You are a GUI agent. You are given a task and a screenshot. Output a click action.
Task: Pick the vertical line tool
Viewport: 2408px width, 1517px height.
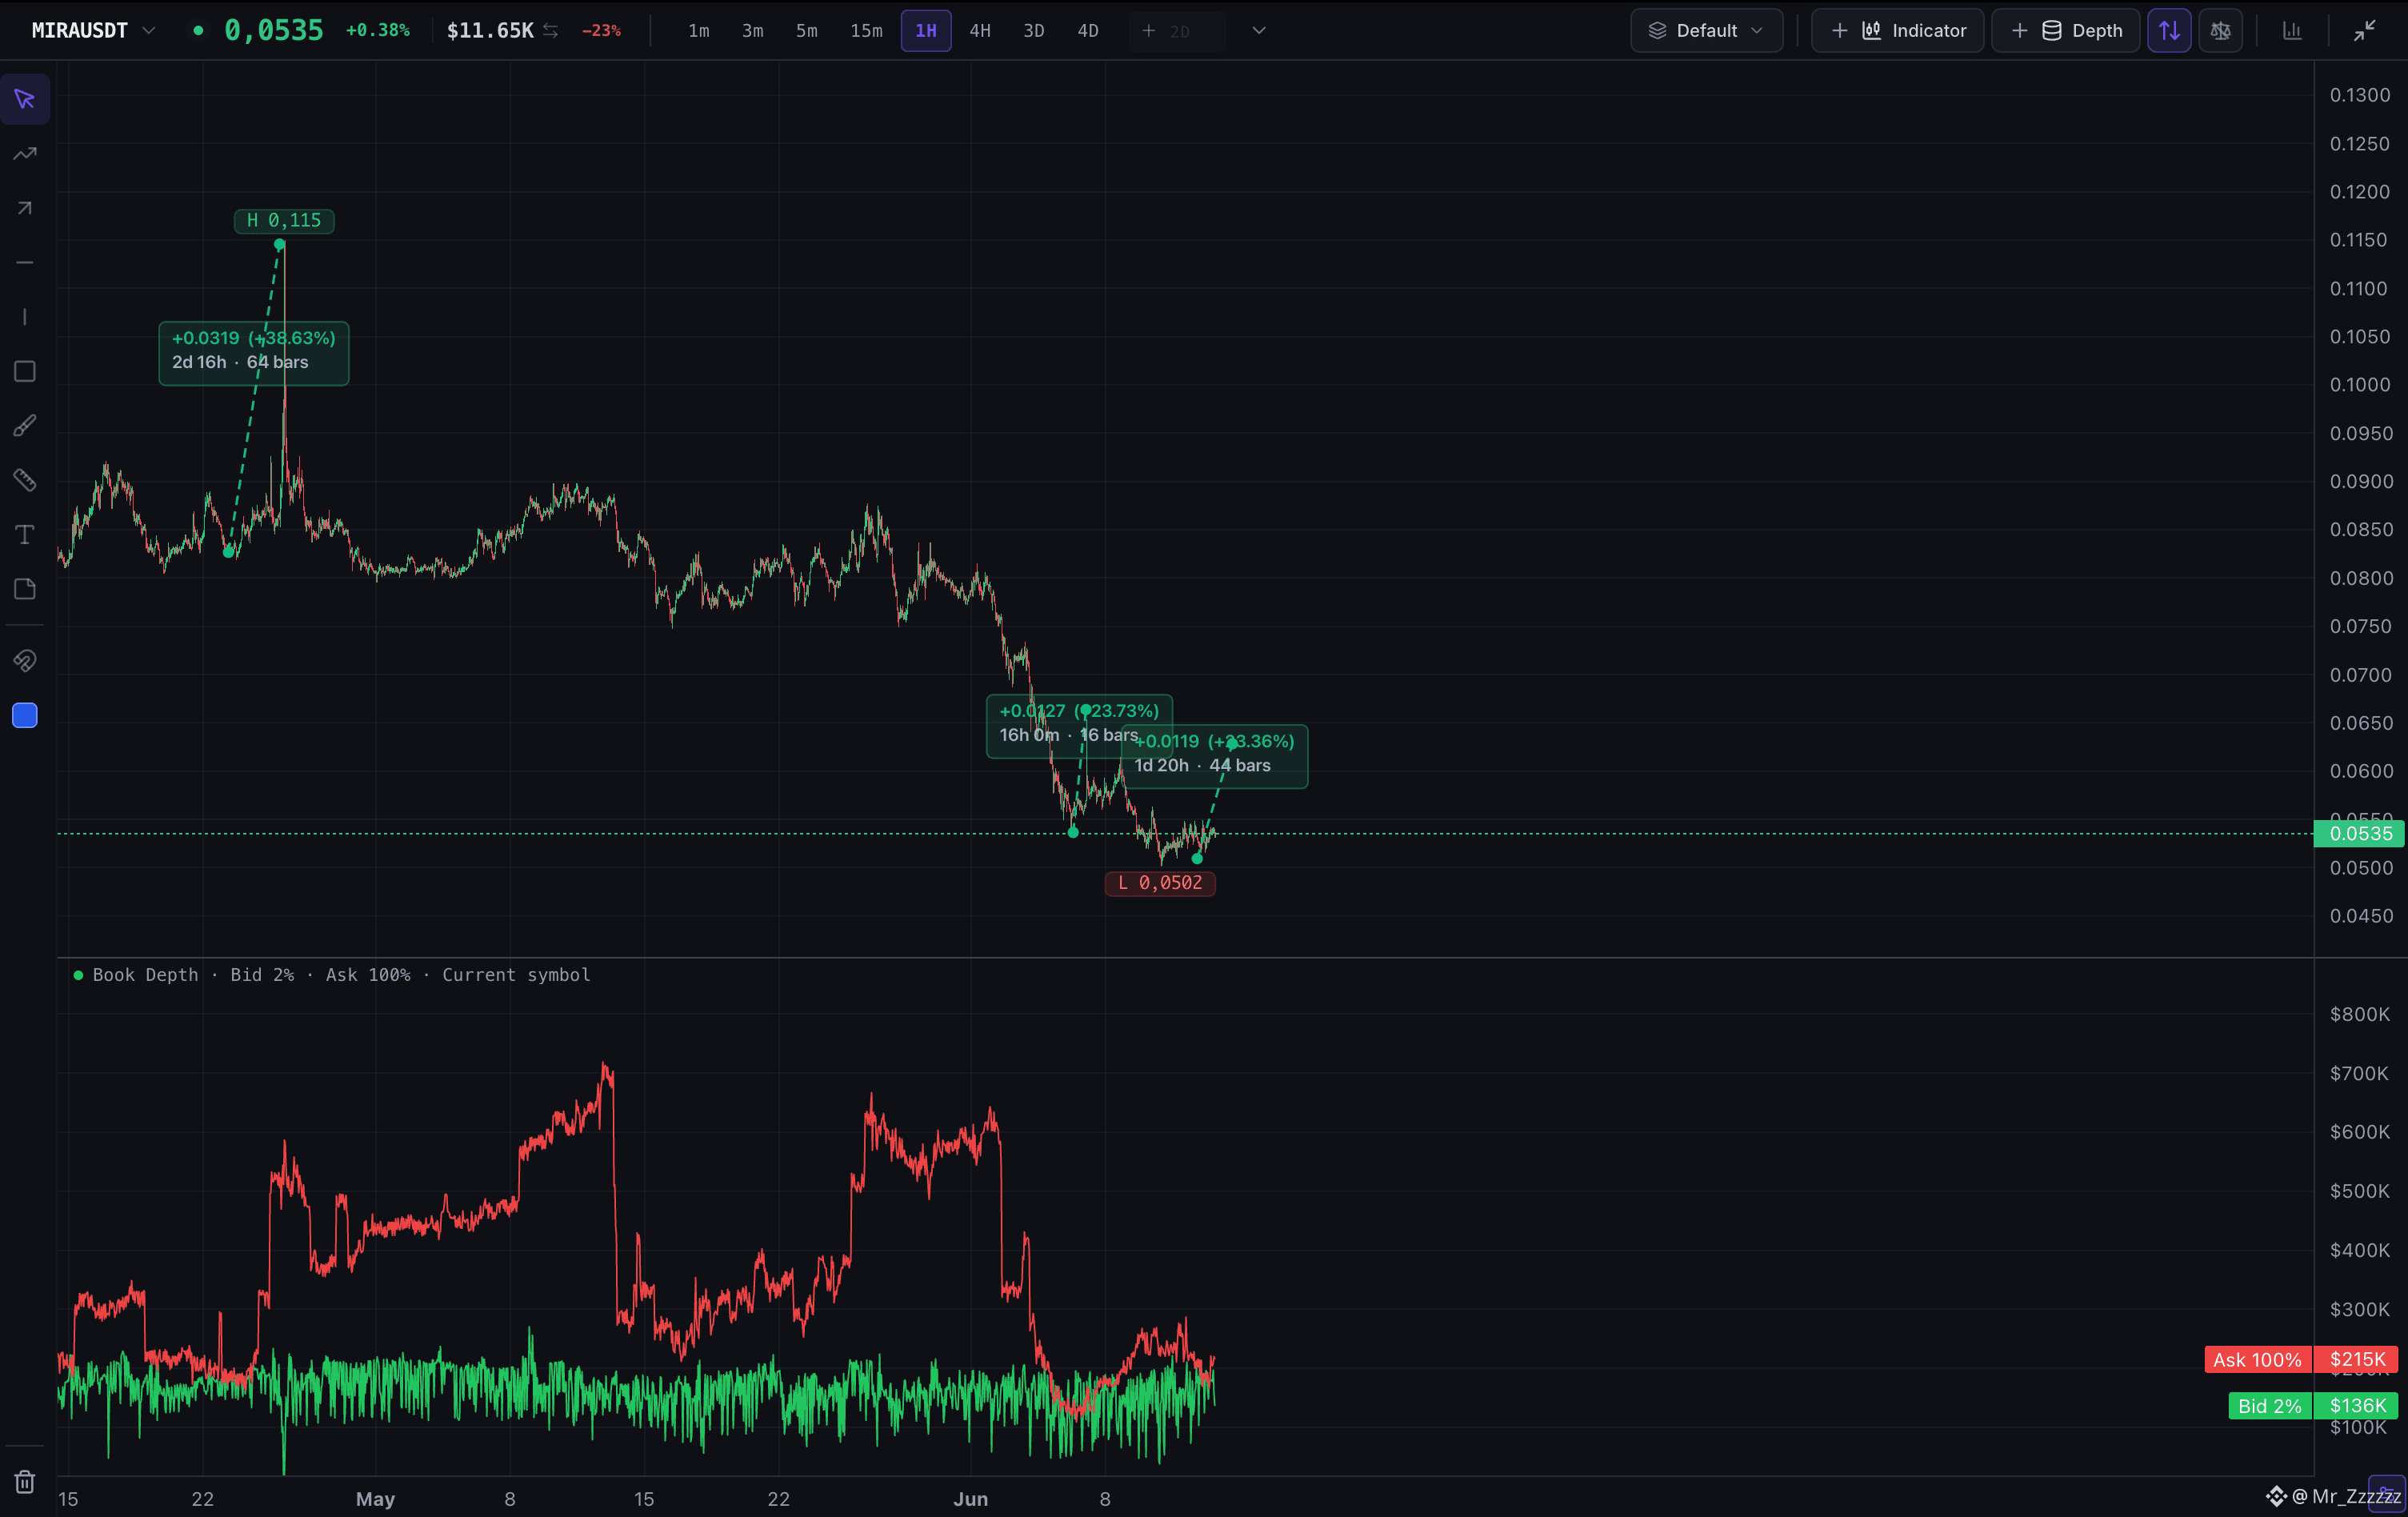pyautogui.click(x=25, y=317)
